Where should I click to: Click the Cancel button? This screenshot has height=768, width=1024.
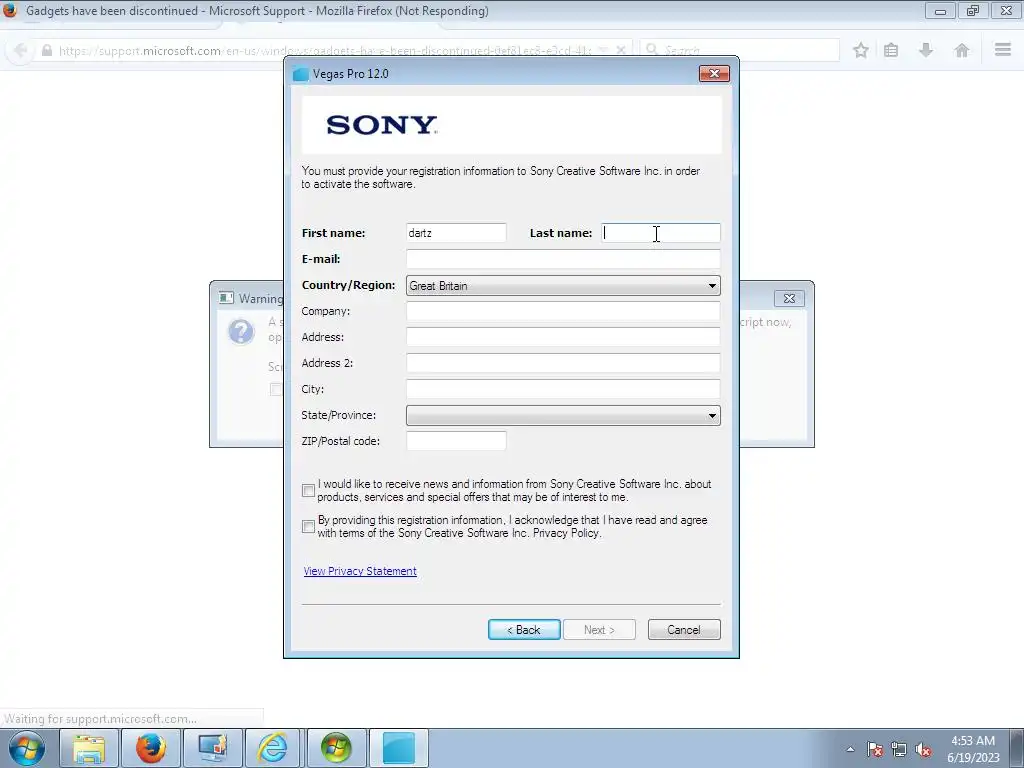click(x=684, y=630)
